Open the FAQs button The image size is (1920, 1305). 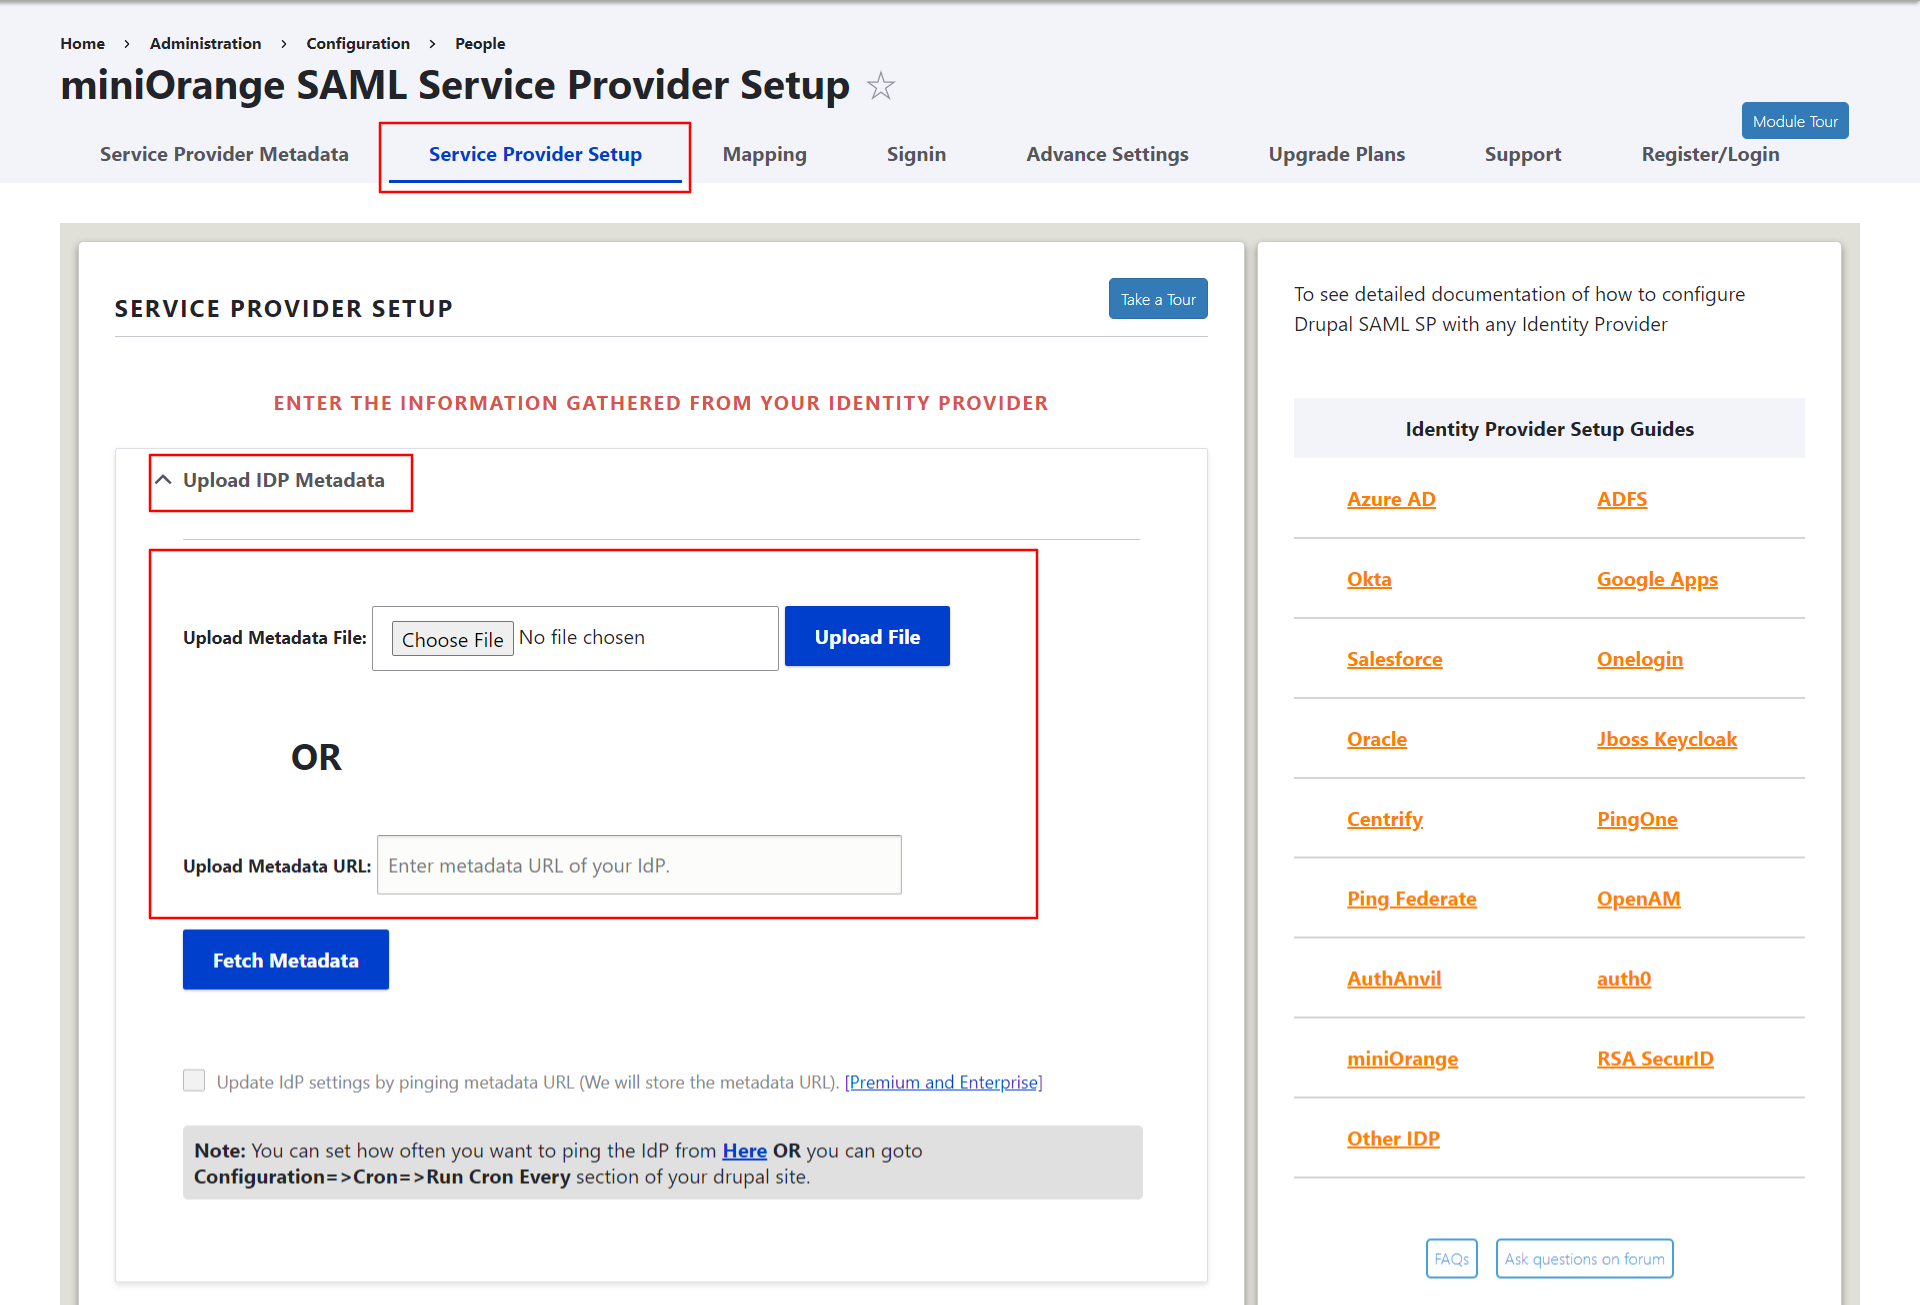click(1451, 1258)
